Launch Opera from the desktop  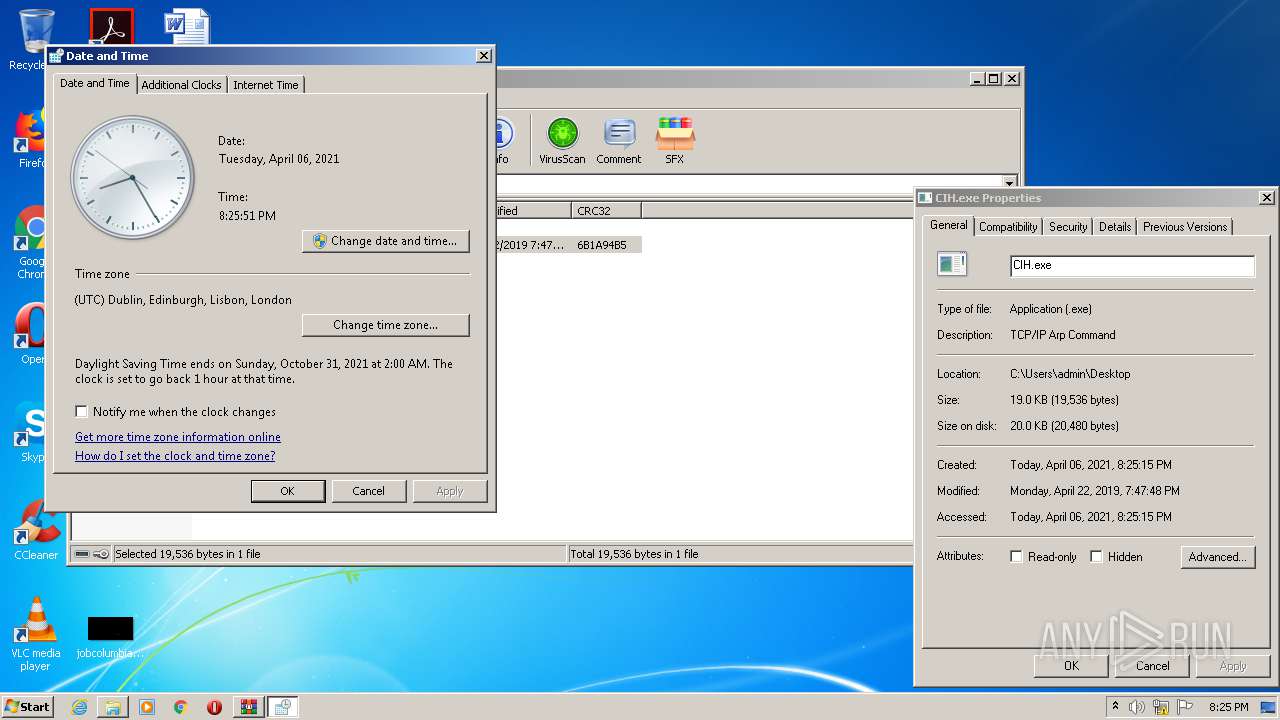point(30,332)
